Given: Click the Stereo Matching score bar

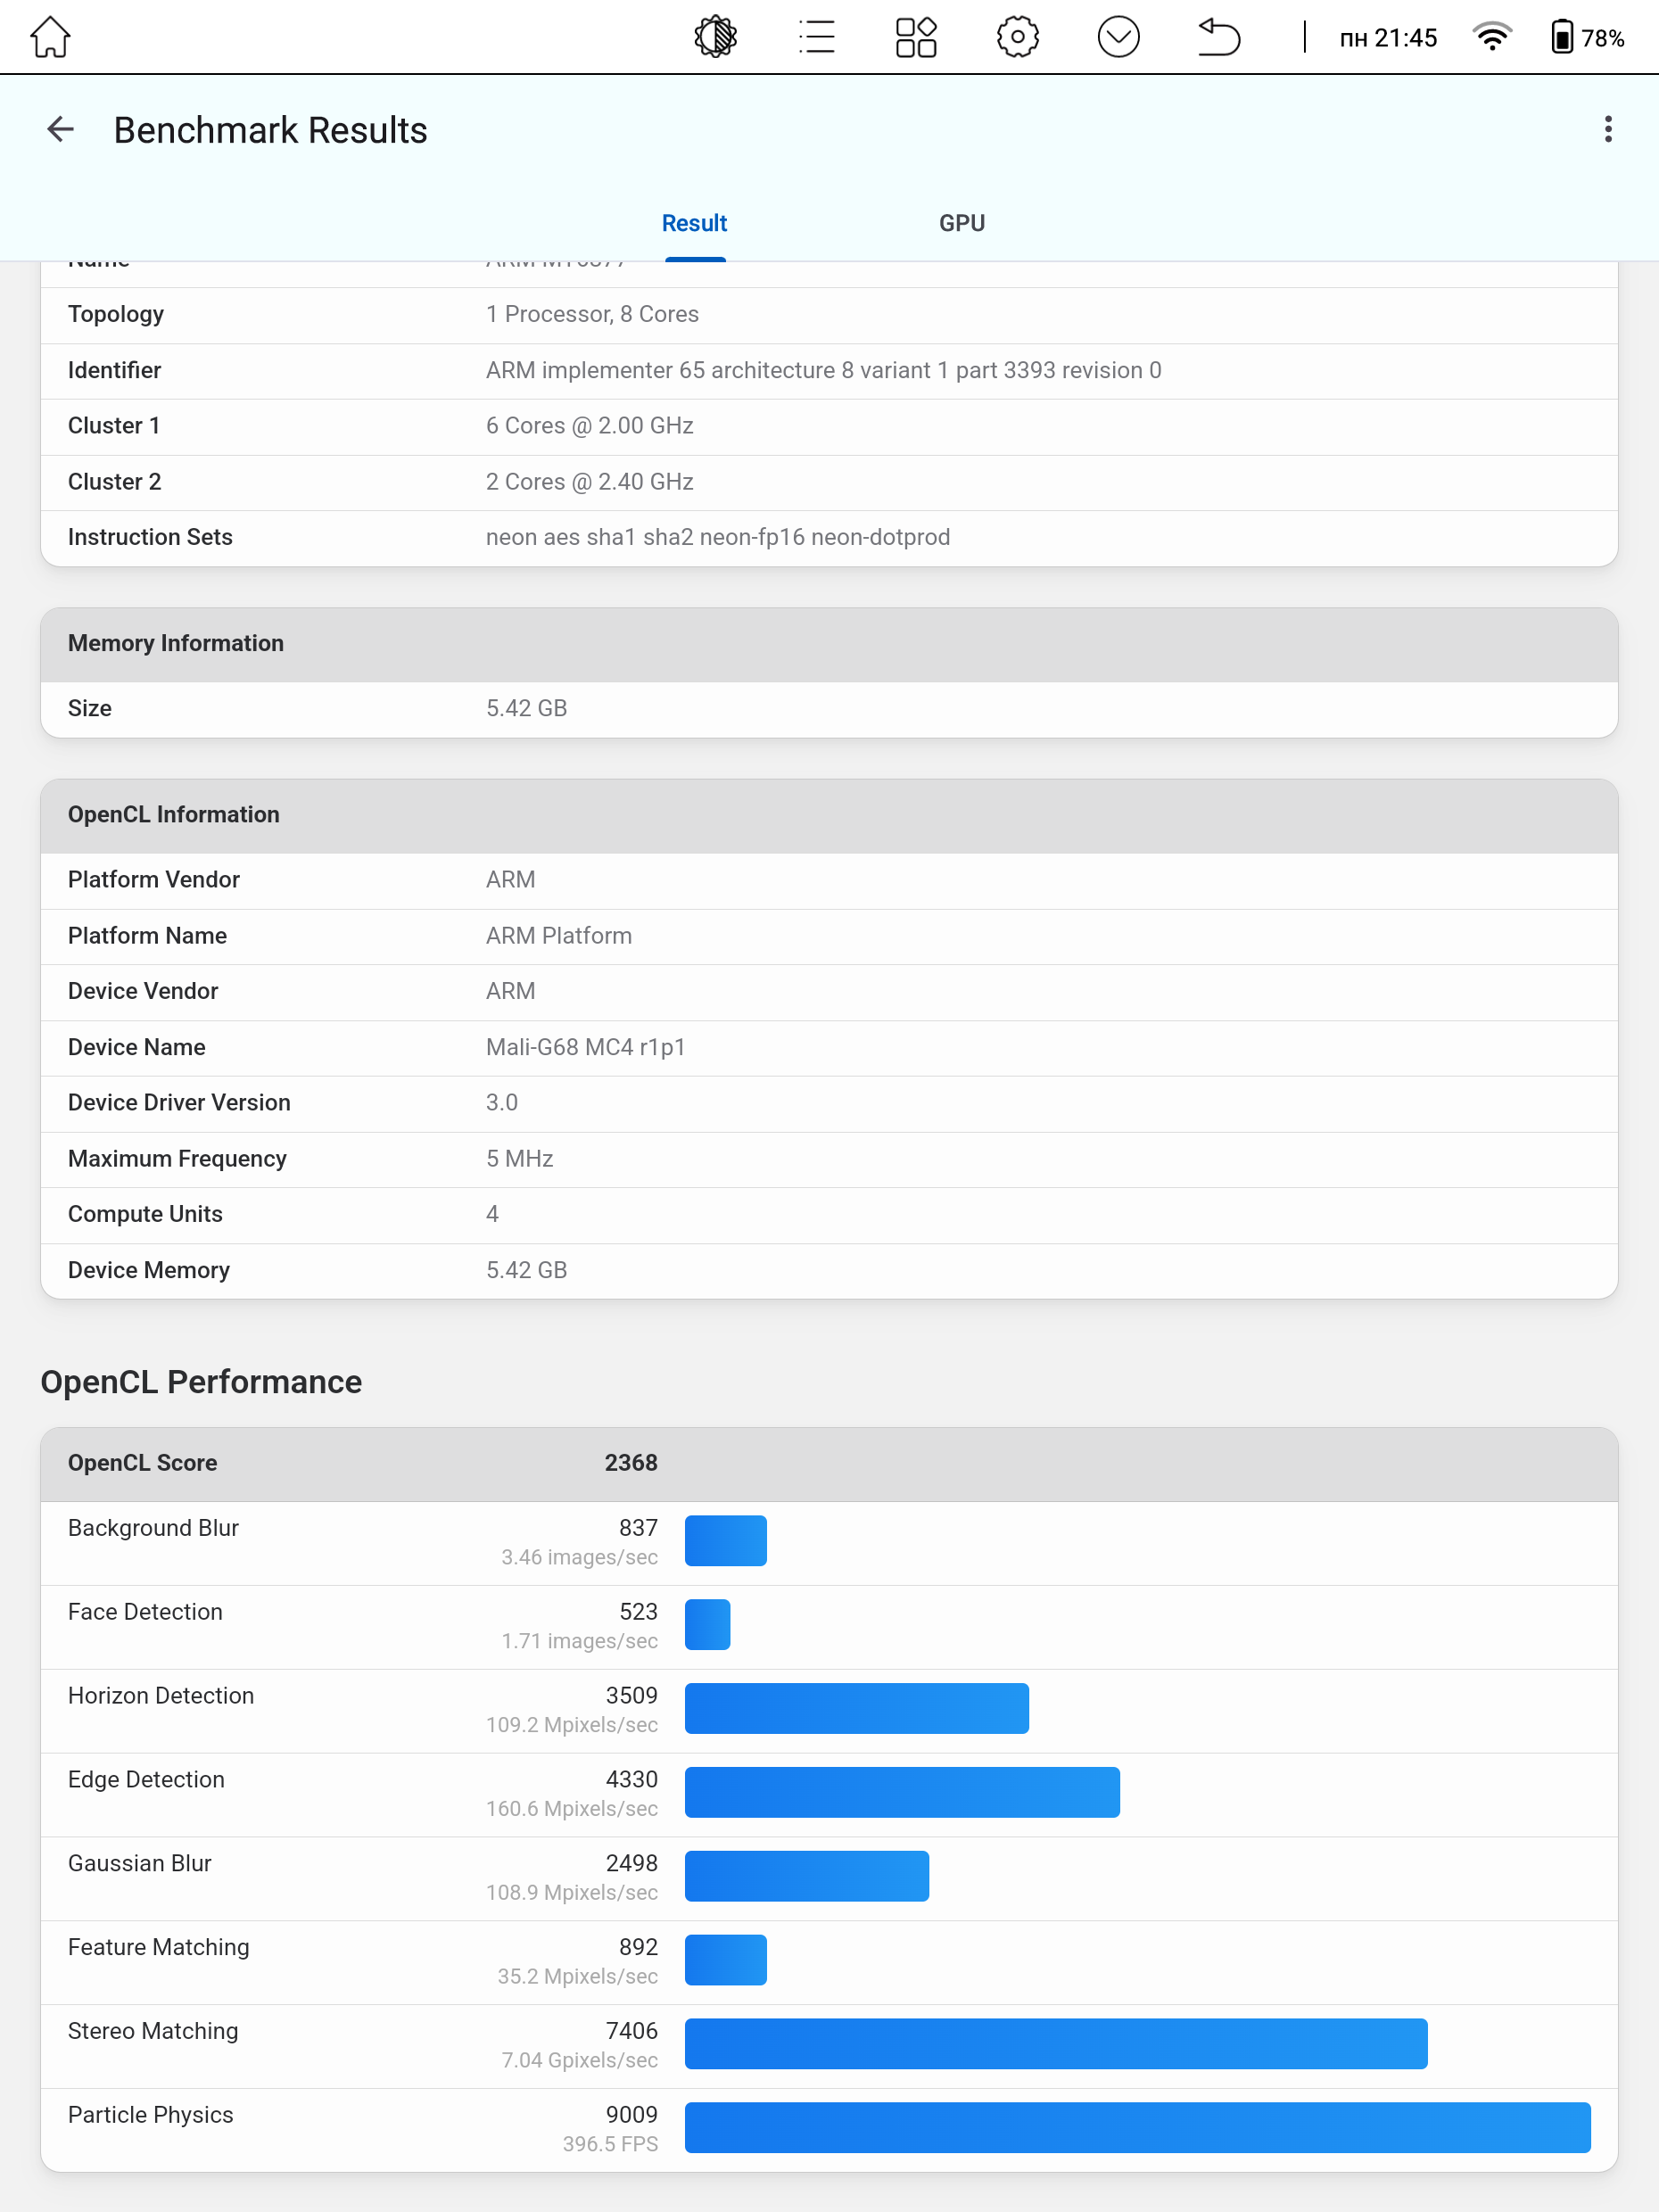Looking at the screenshot, I should (x=1056, y=2043).
